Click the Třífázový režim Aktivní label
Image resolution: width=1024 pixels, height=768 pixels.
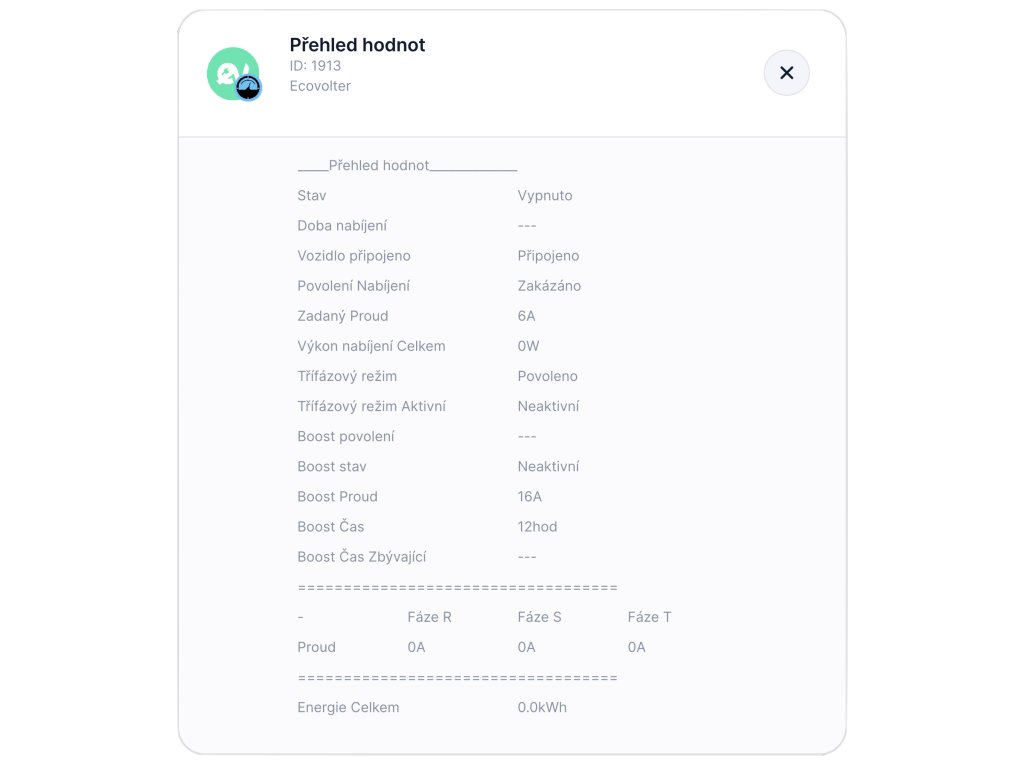tap(371, 406)
